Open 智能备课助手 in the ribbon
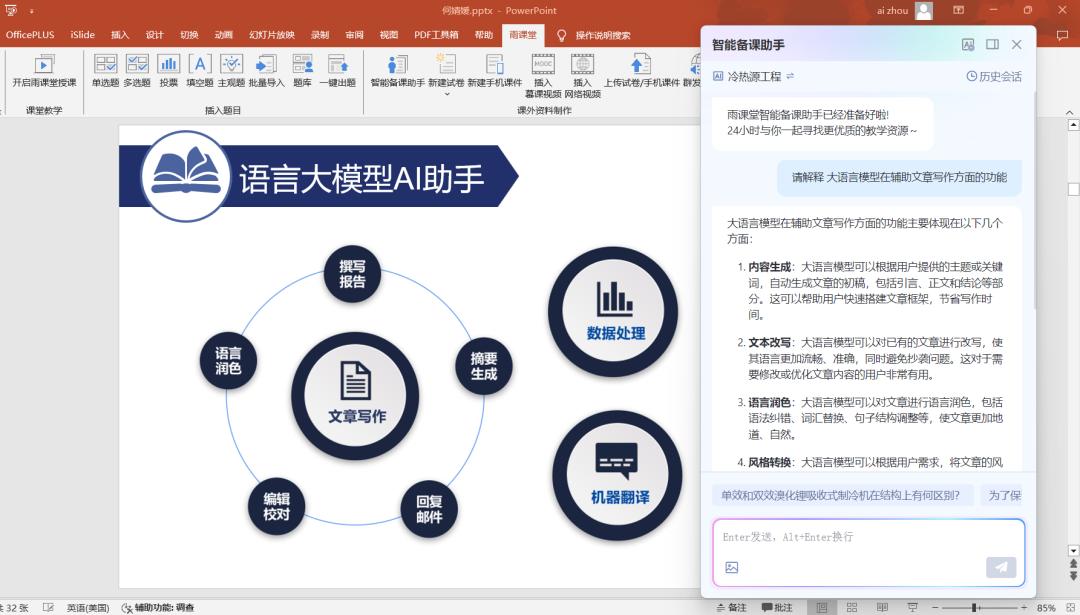 click(397, 70)
